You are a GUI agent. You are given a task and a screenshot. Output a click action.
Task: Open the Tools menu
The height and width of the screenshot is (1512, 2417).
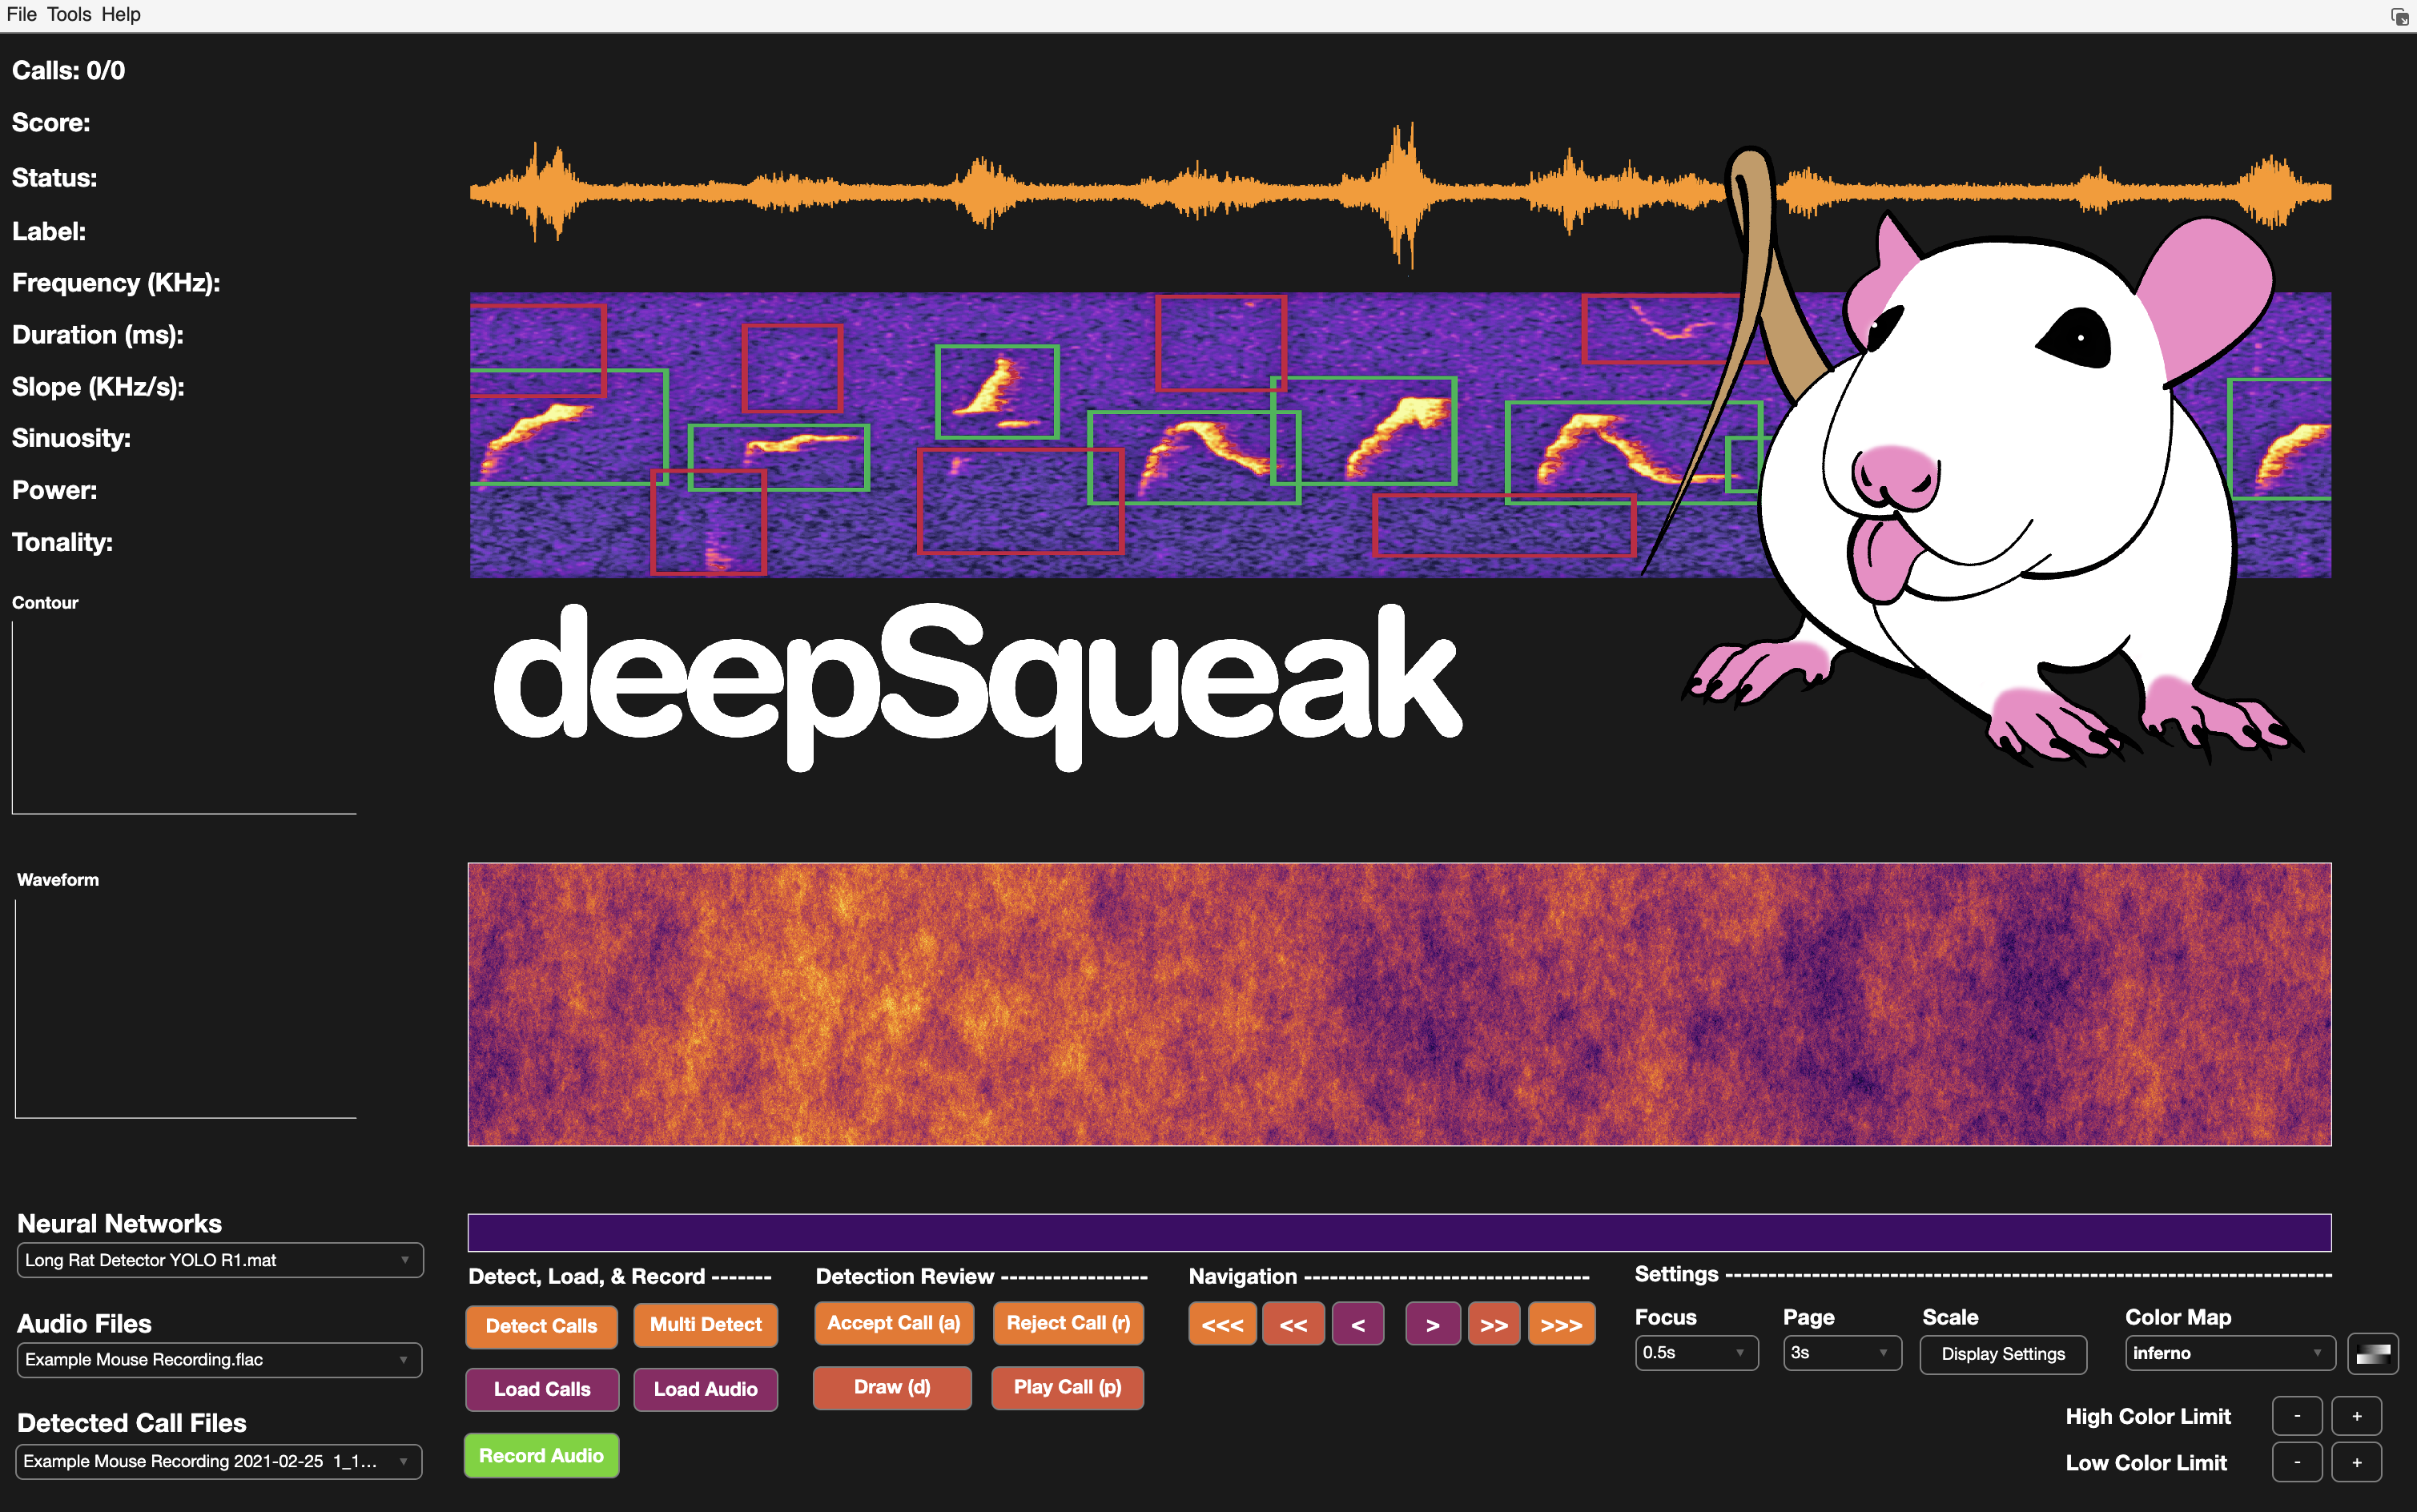coord(69,14)
